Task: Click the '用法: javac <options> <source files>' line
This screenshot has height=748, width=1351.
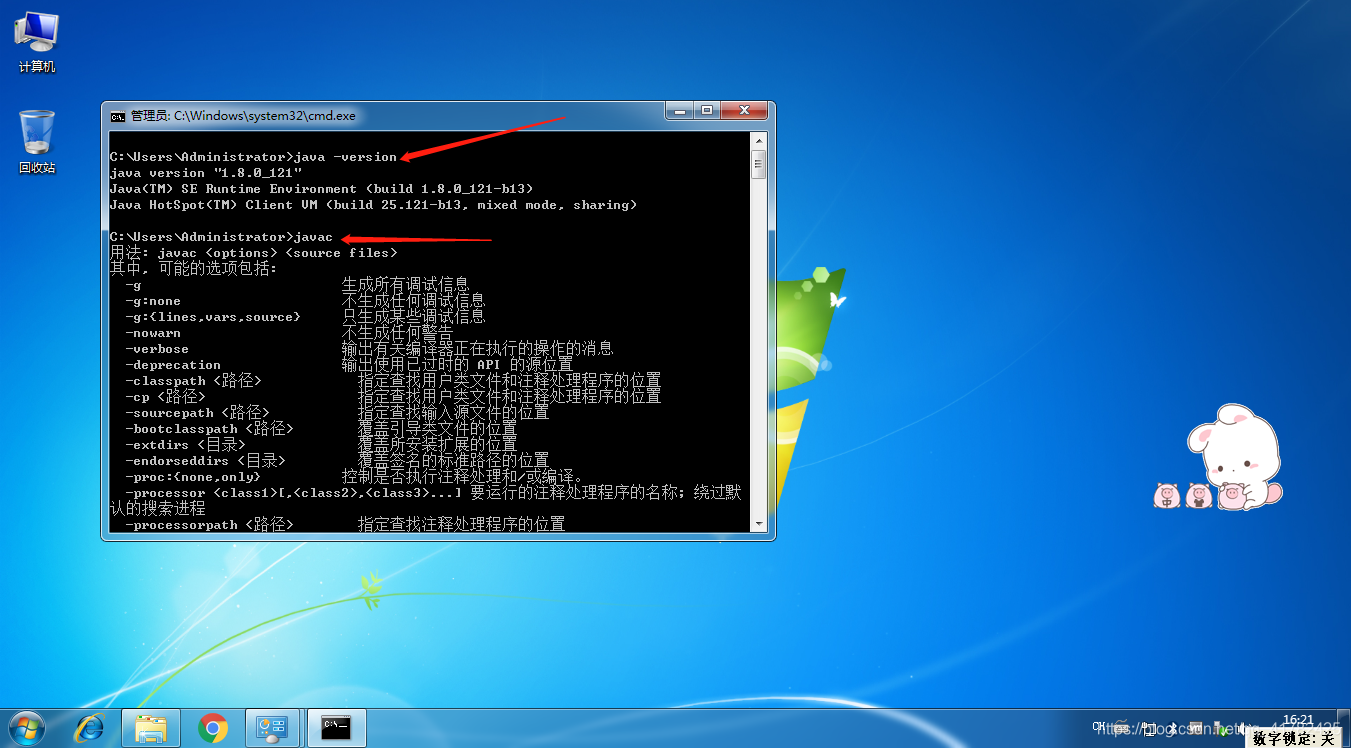Action: [x=253, y=253]
